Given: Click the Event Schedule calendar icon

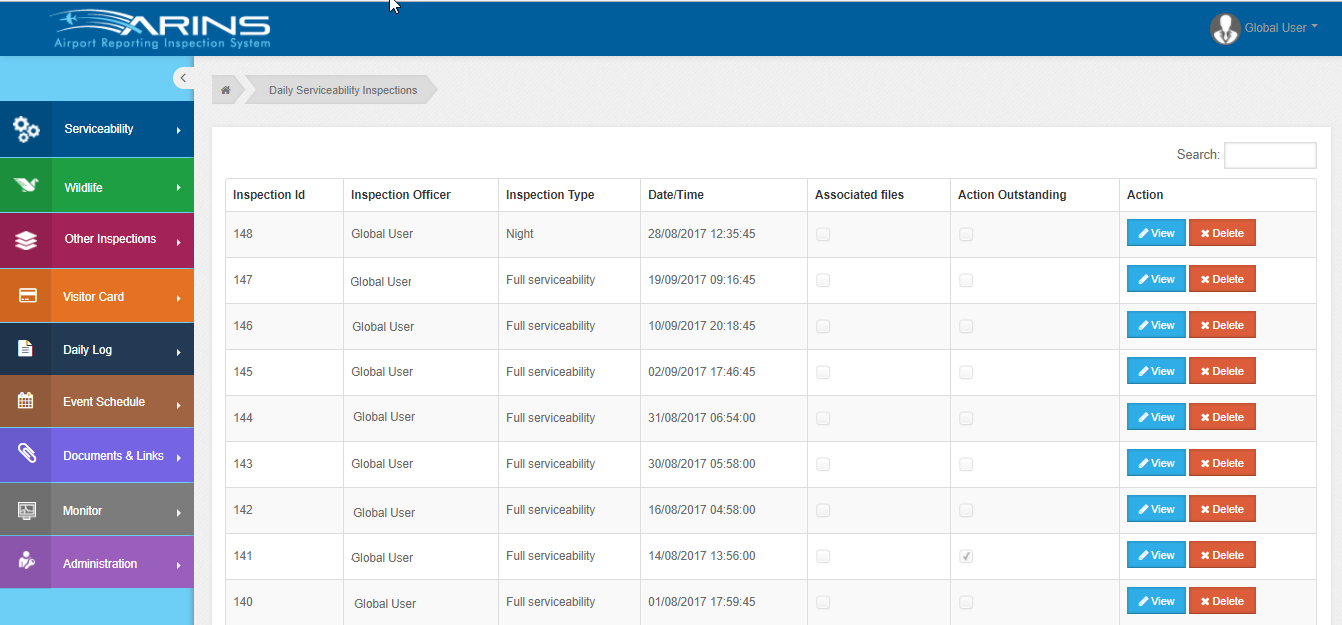Looking at the screenshot, I should [x=26, y=401].
